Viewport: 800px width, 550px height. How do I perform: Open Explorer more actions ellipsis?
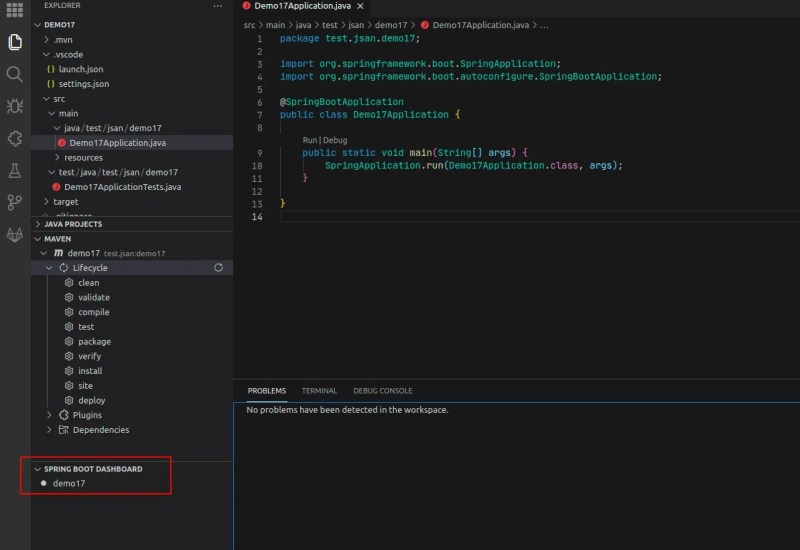pos(218,6)
